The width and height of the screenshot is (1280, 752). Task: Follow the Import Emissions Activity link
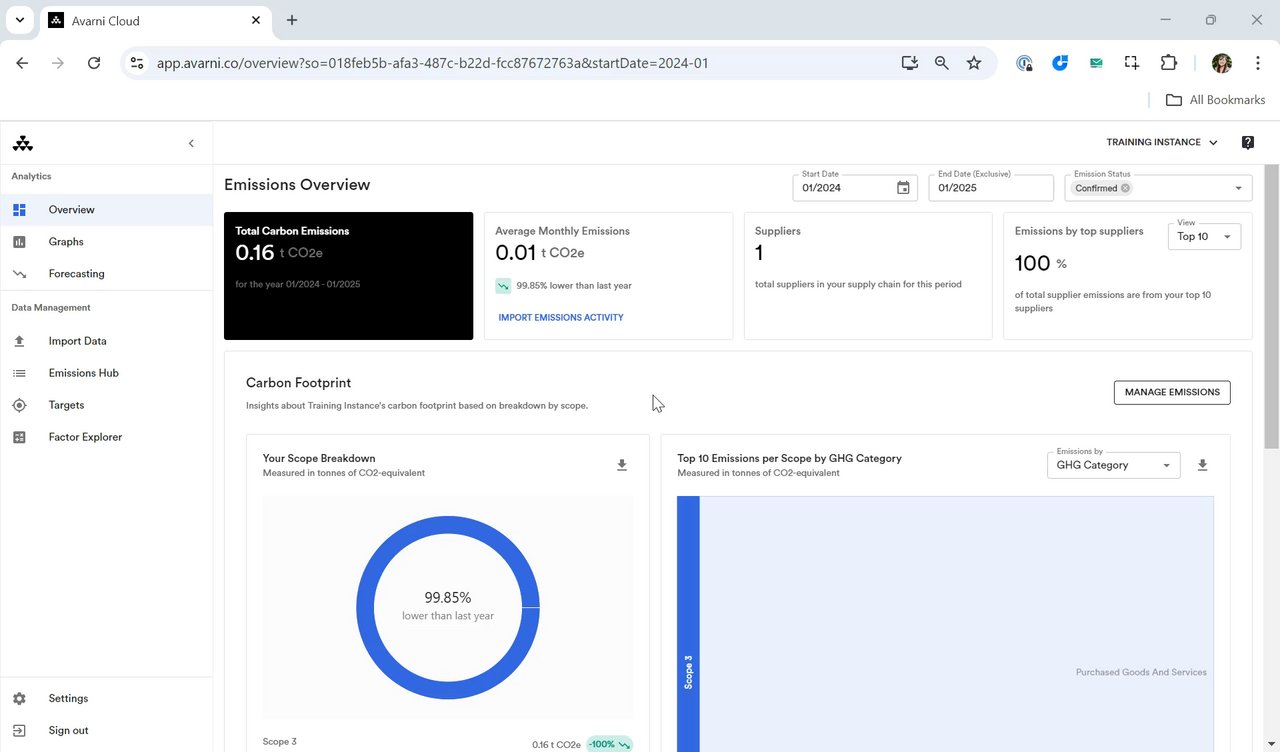click(560, 318)
